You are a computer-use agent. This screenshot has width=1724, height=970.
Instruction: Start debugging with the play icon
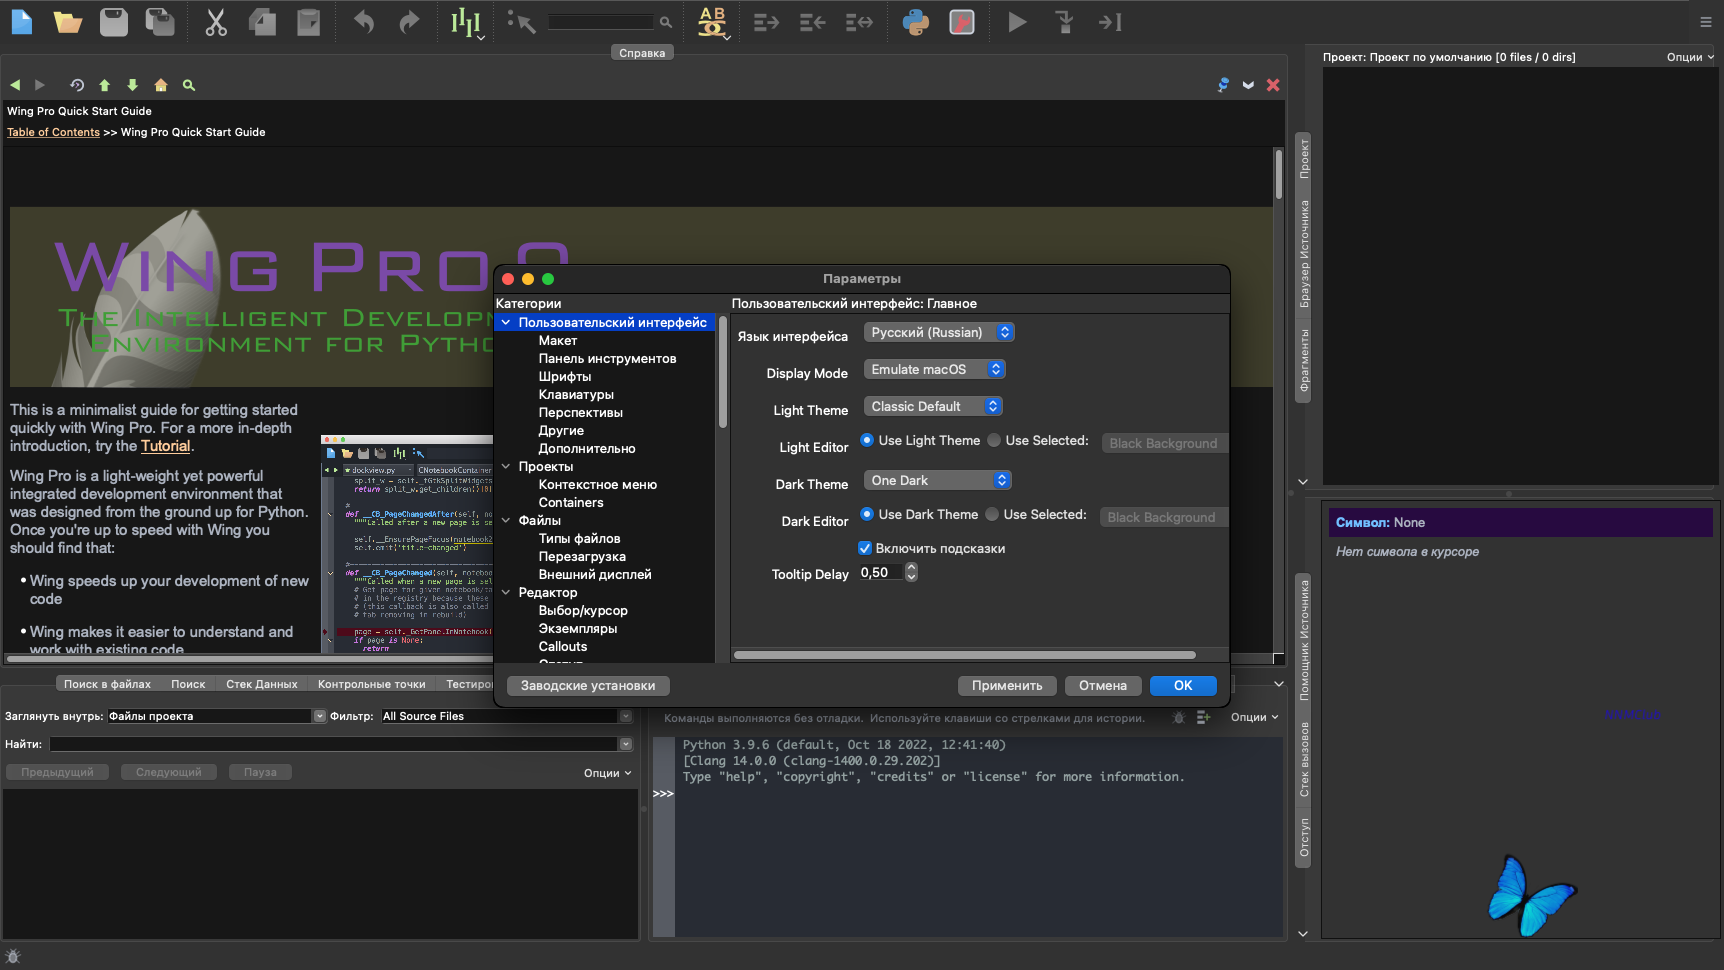click(1017, 21)
